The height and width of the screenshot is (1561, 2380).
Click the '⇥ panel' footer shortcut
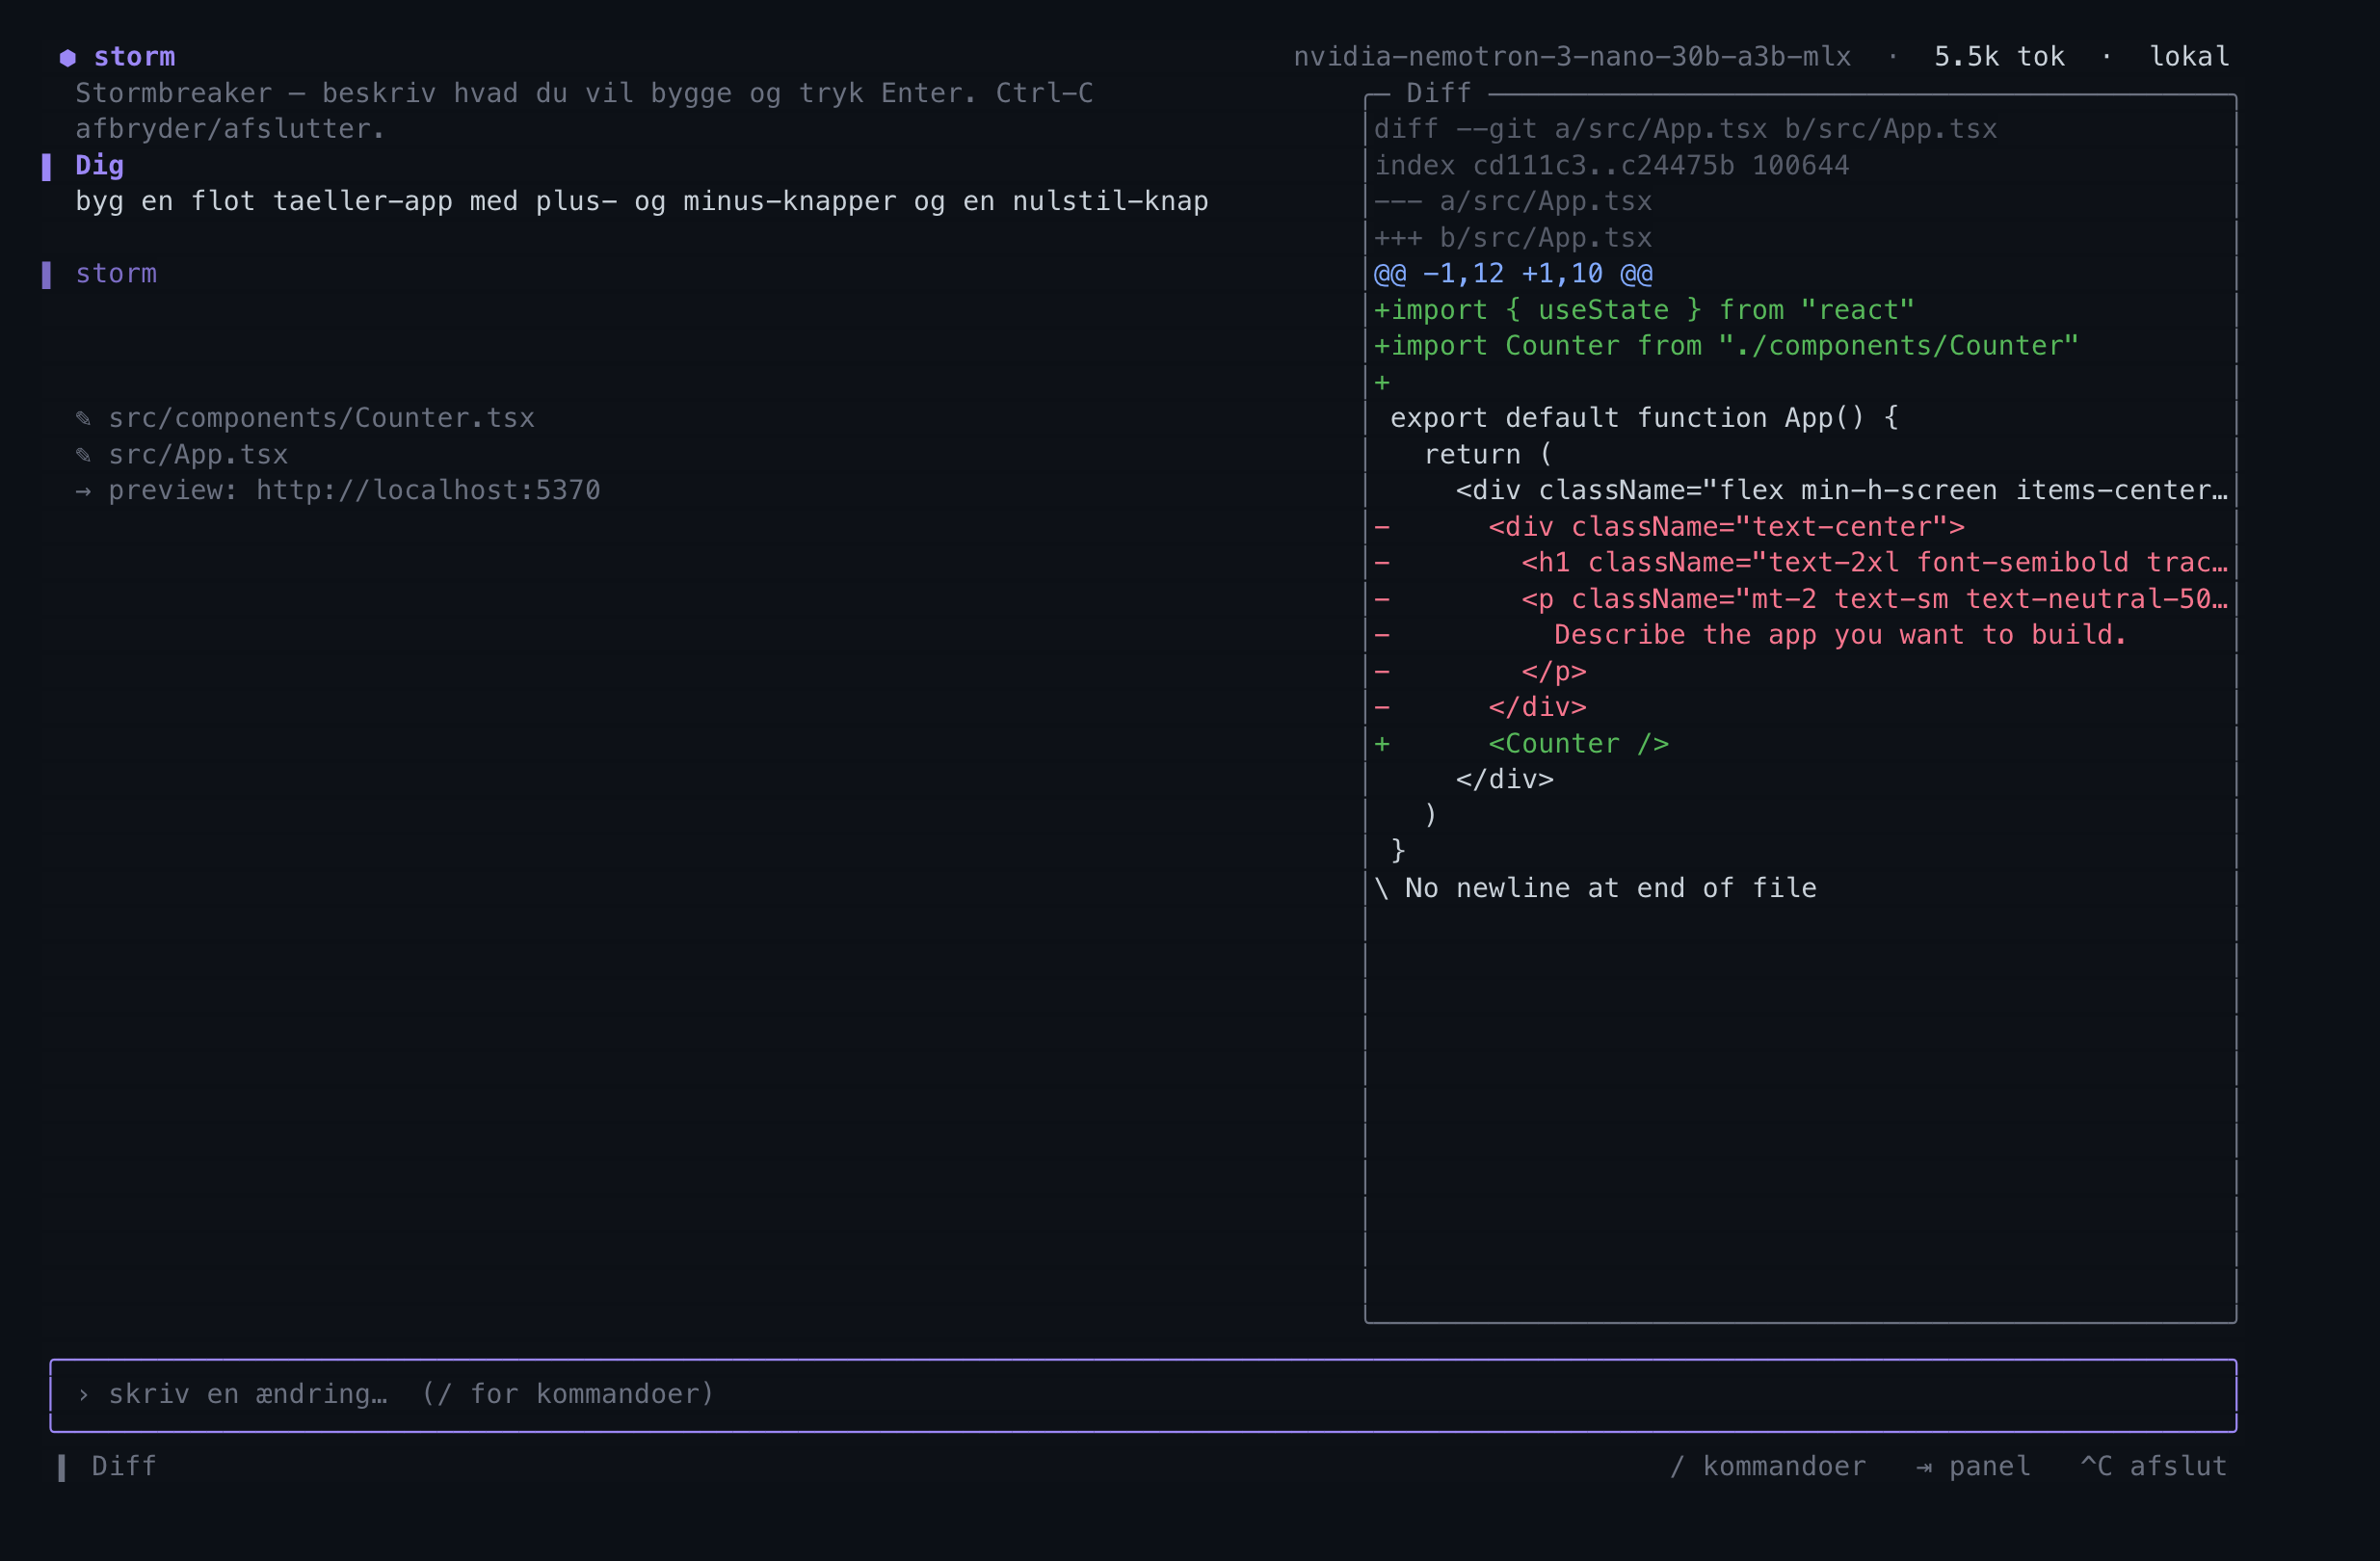coord(1973,1466)
